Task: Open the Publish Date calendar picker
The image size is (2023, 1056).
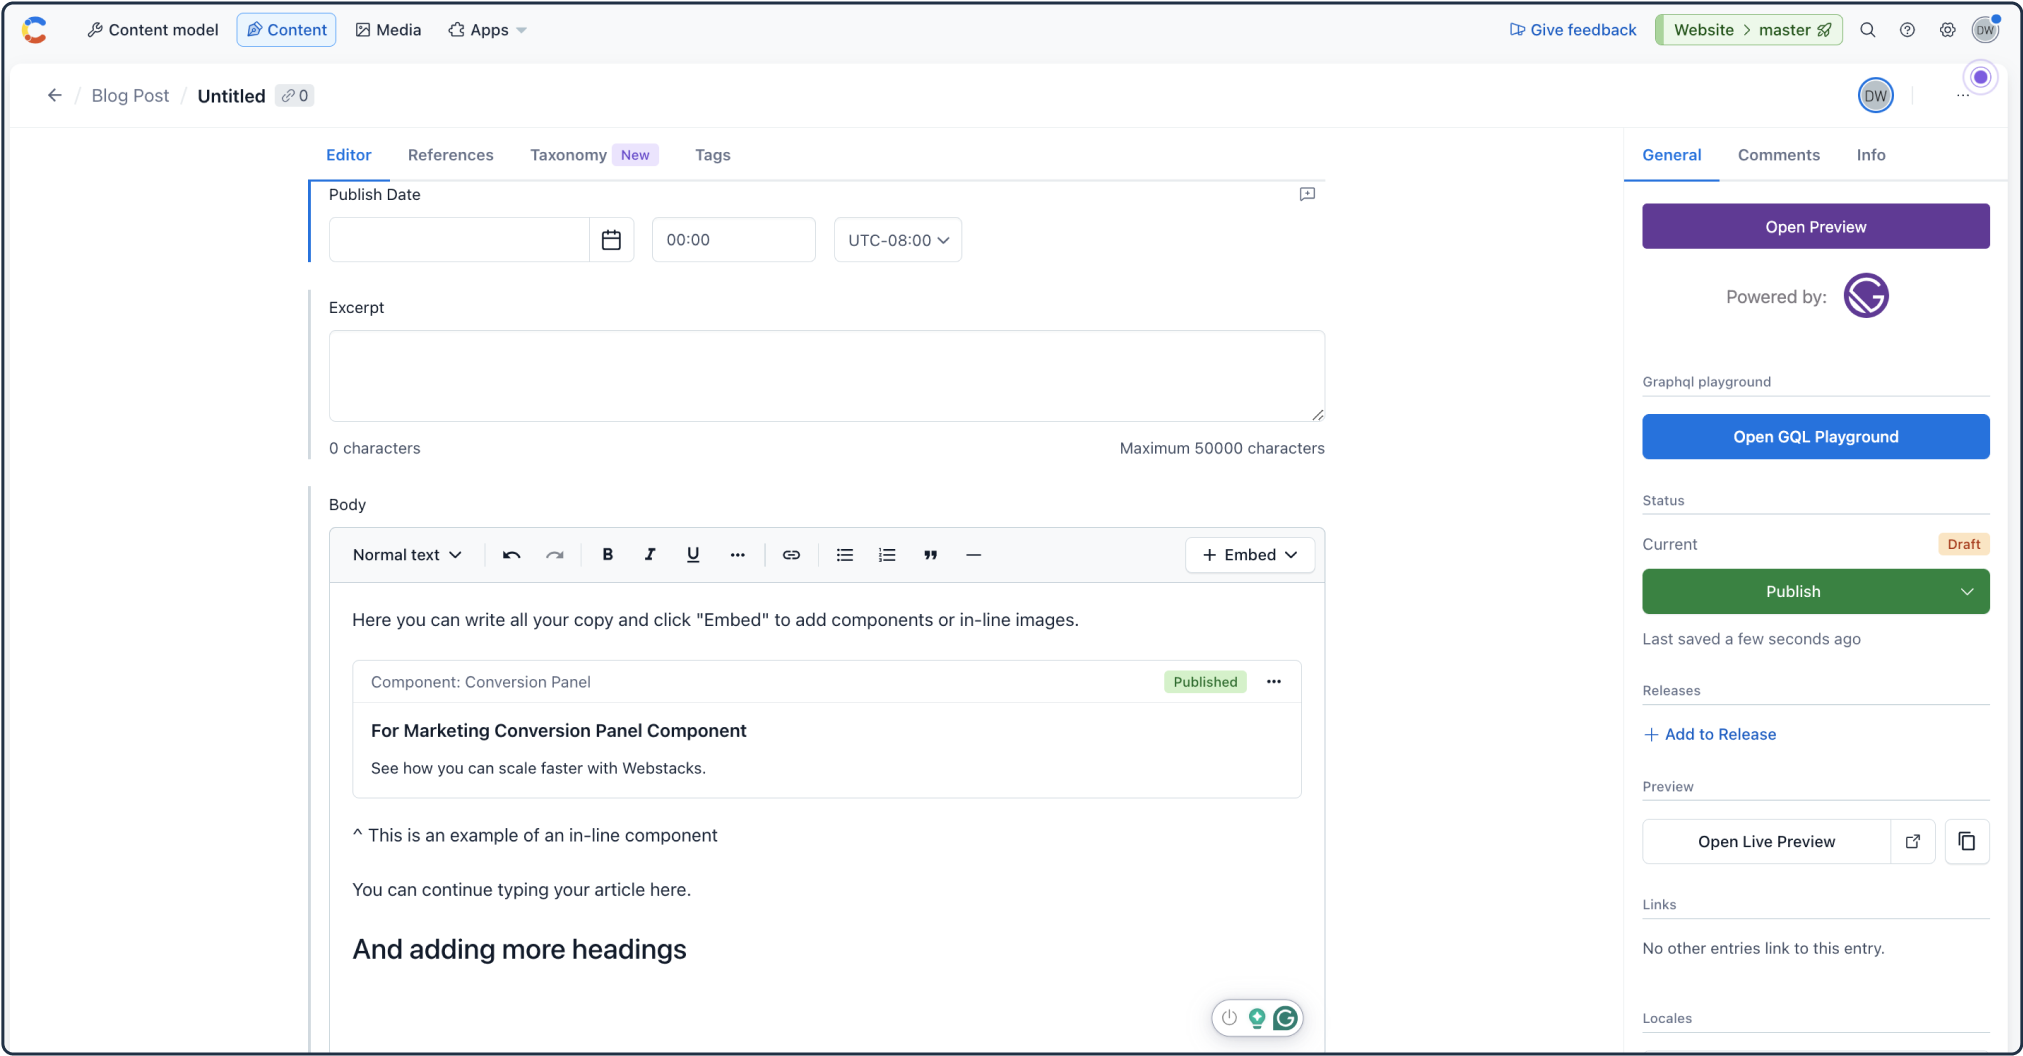Action: [611, 239]
